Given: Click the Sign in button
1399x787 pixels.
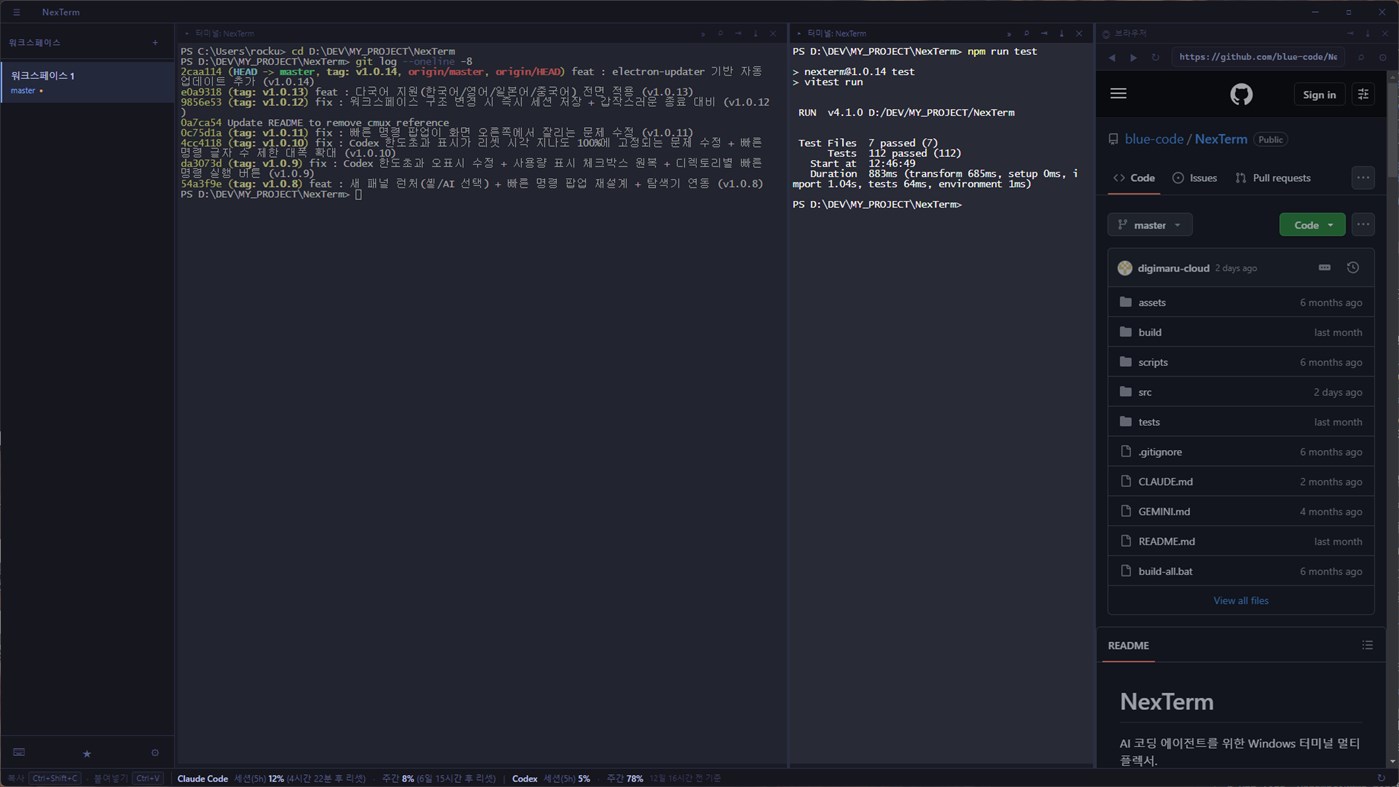Looking at the screenshot, I should coord(1319,94).
